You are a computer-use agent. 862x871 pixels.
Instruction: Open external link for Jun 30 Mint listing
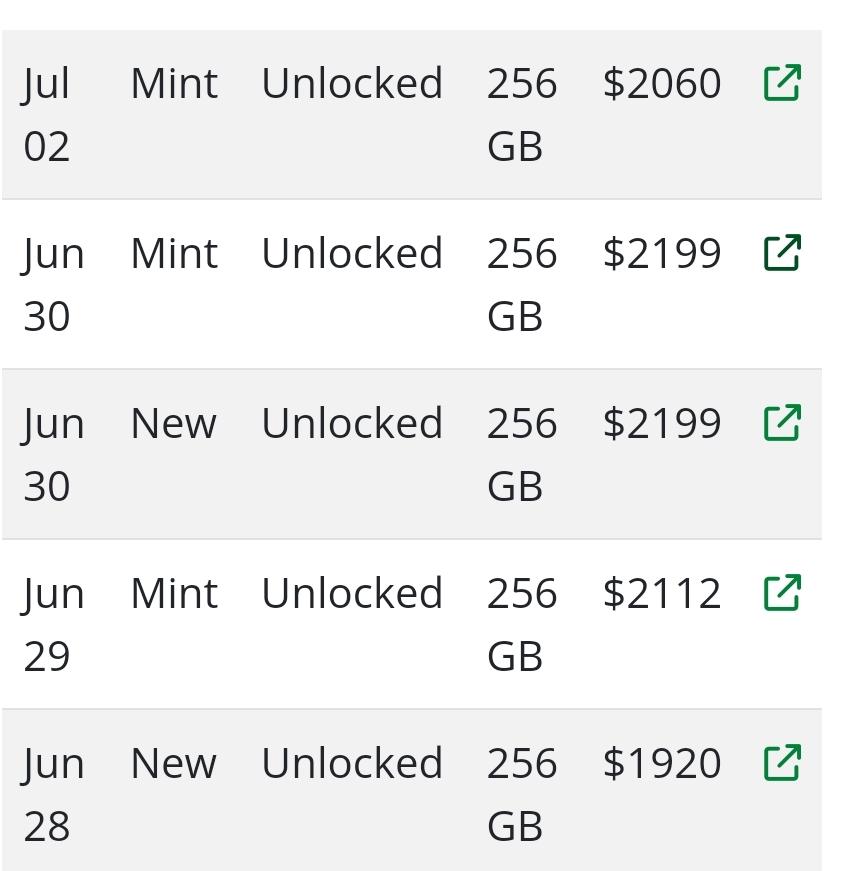click(782, 253)
